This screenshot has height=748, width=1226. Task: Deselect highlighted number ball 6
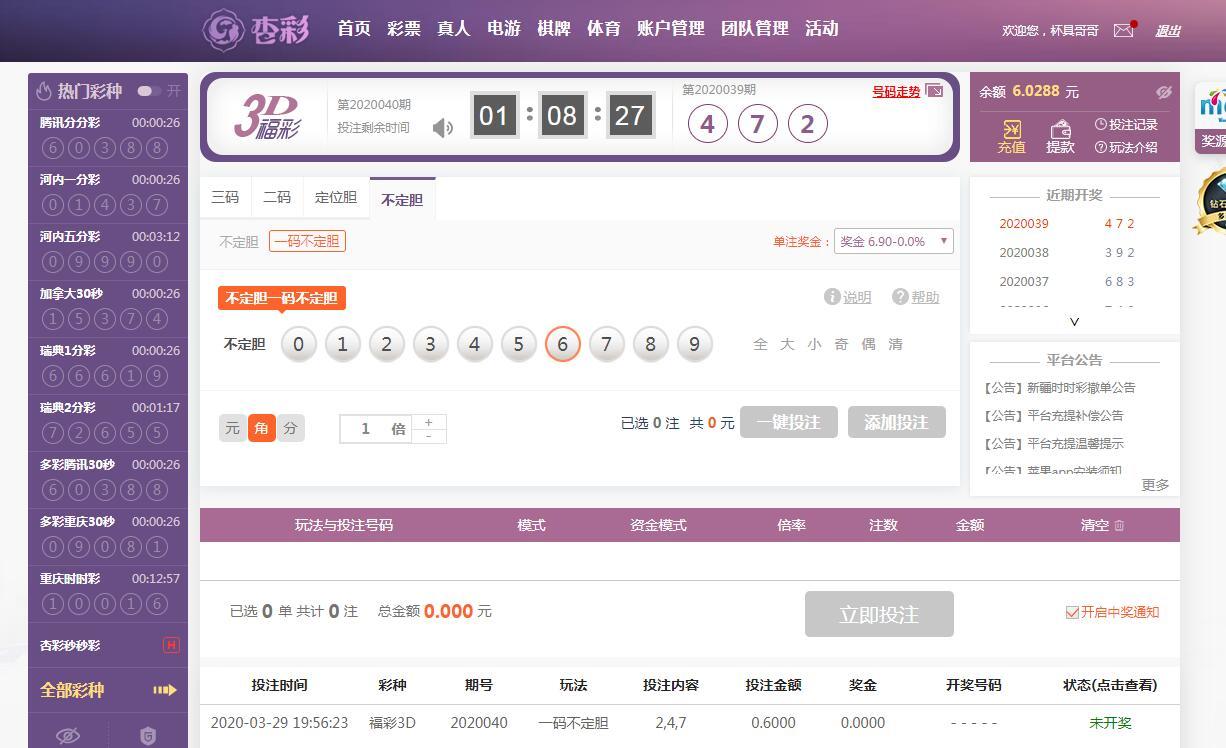pos(563,344)
